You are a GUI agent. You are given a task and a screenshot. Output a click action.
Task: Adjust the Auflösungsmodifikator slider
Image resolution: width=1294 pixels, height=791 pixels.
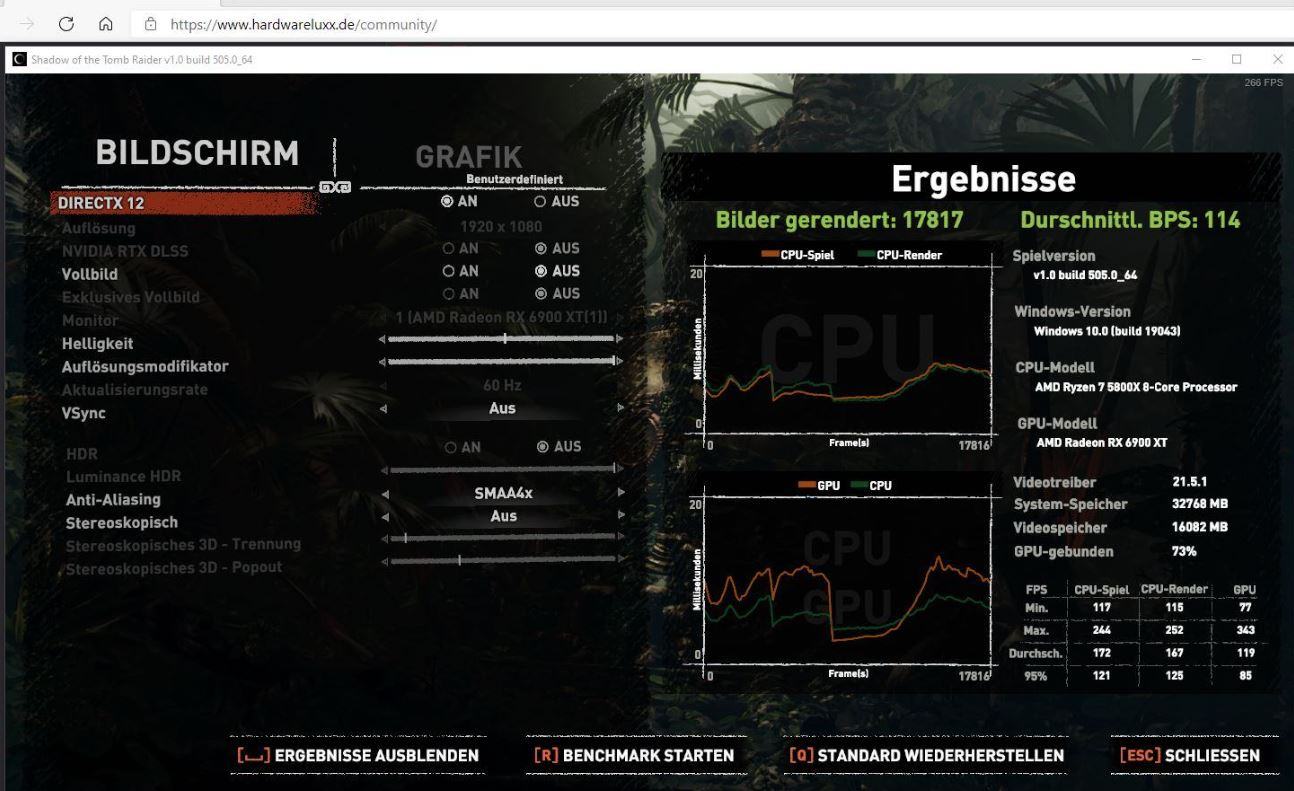(x=501, y=360)
